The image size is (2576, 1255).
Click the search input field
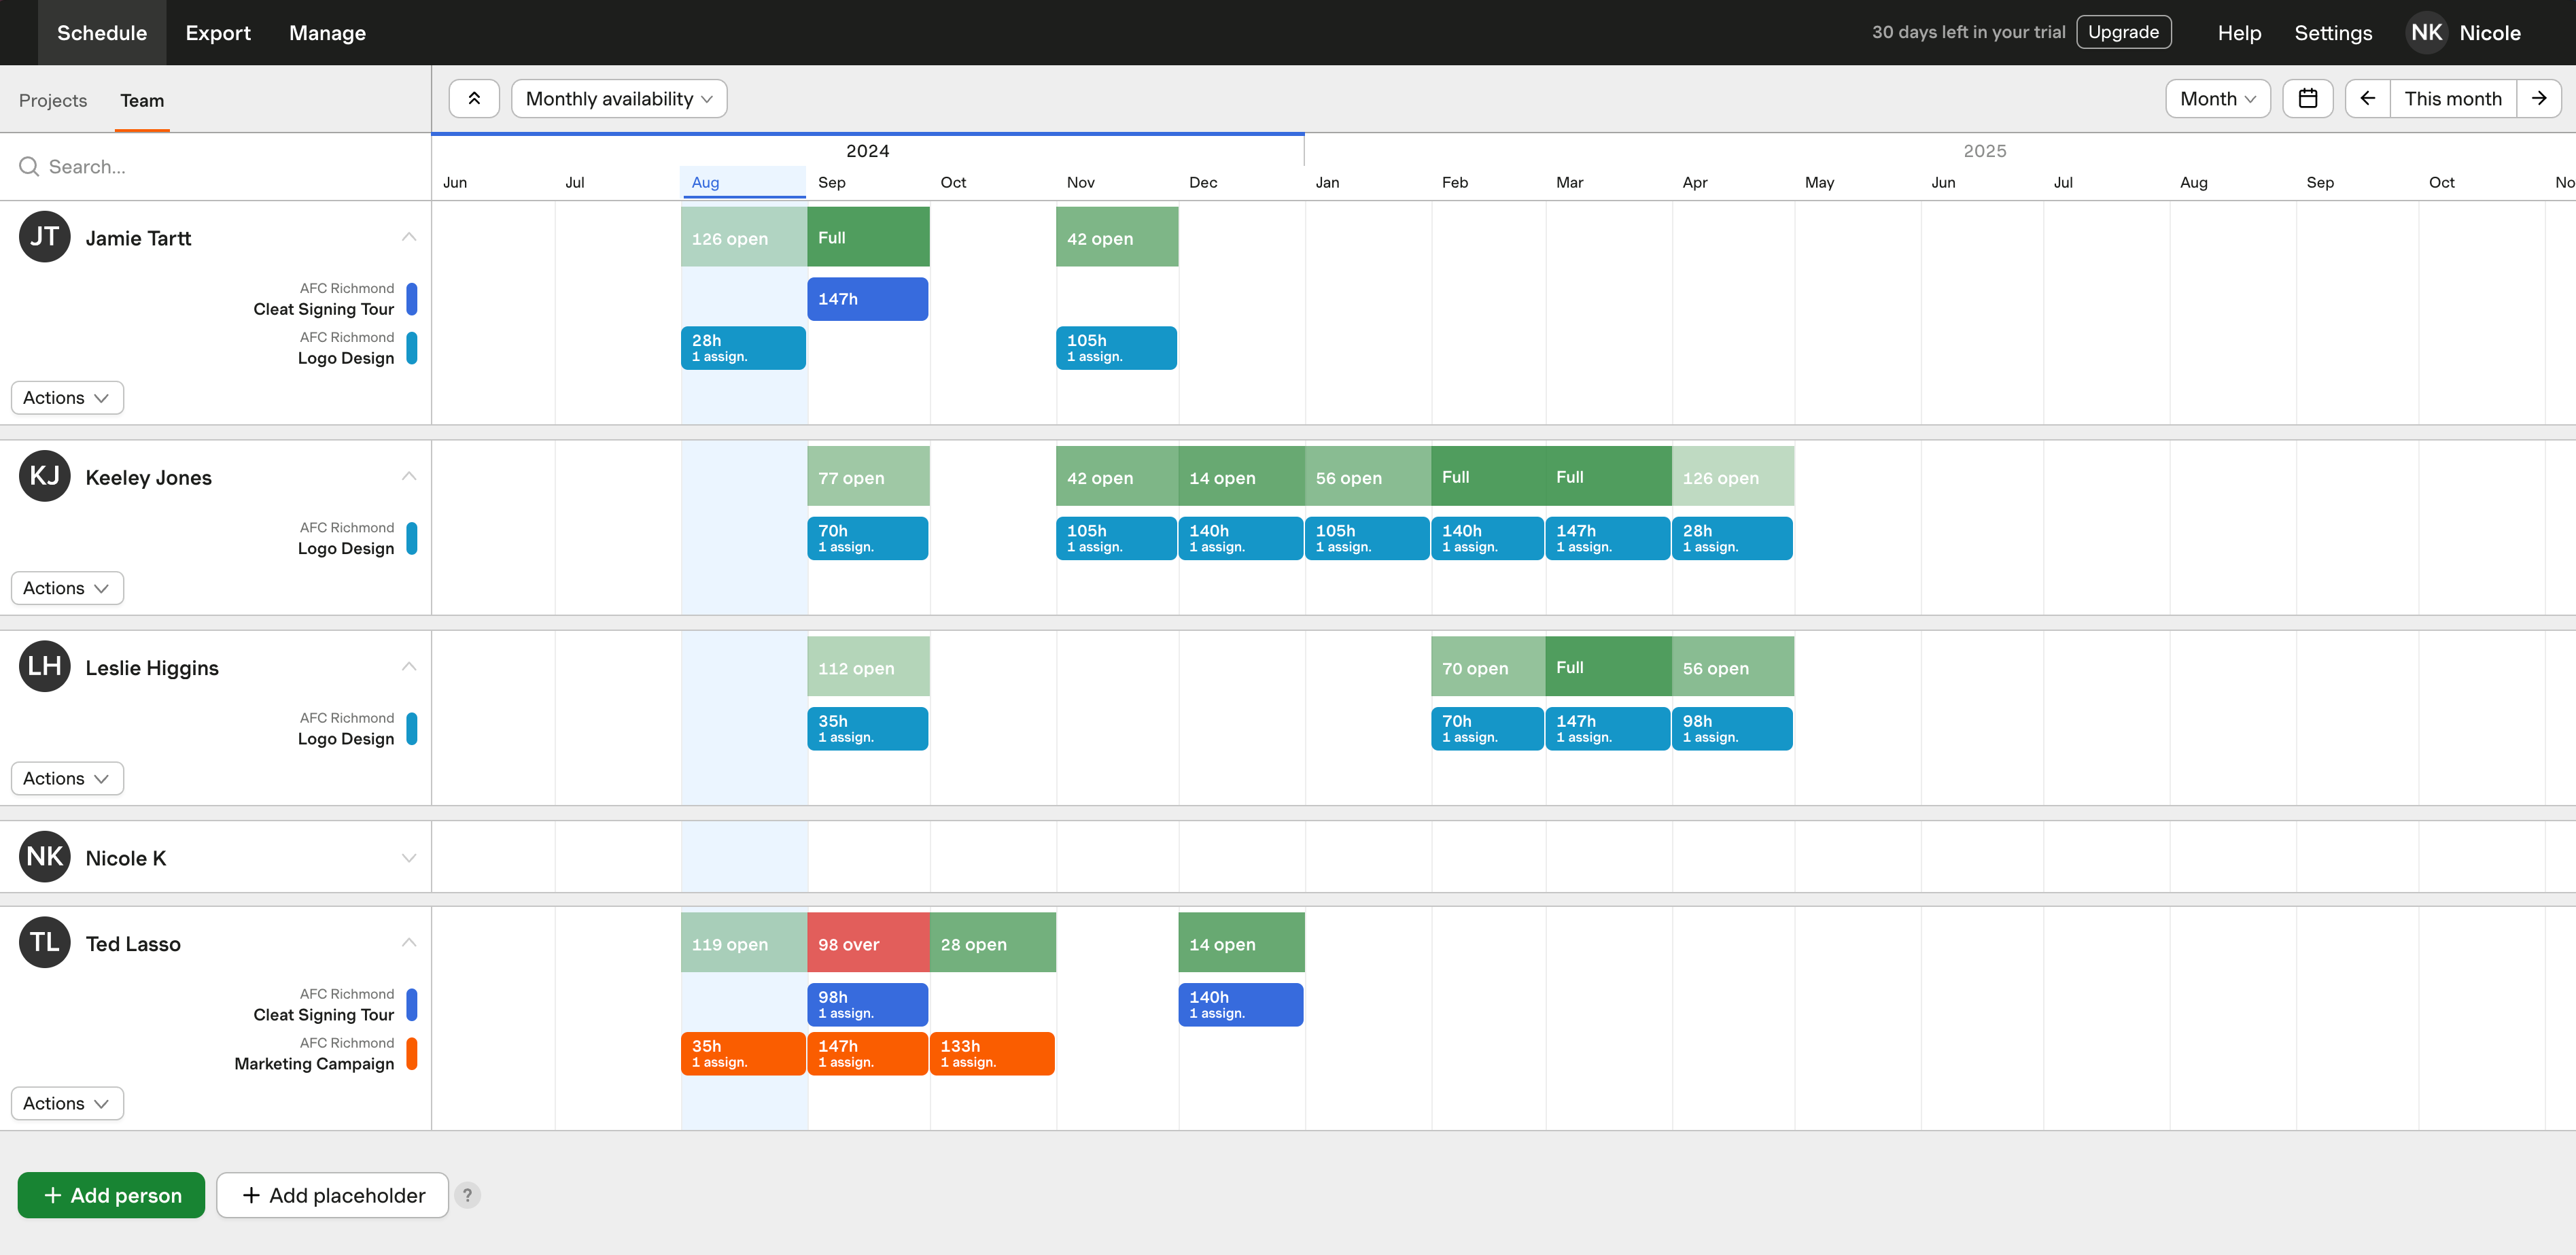(213, 166)
